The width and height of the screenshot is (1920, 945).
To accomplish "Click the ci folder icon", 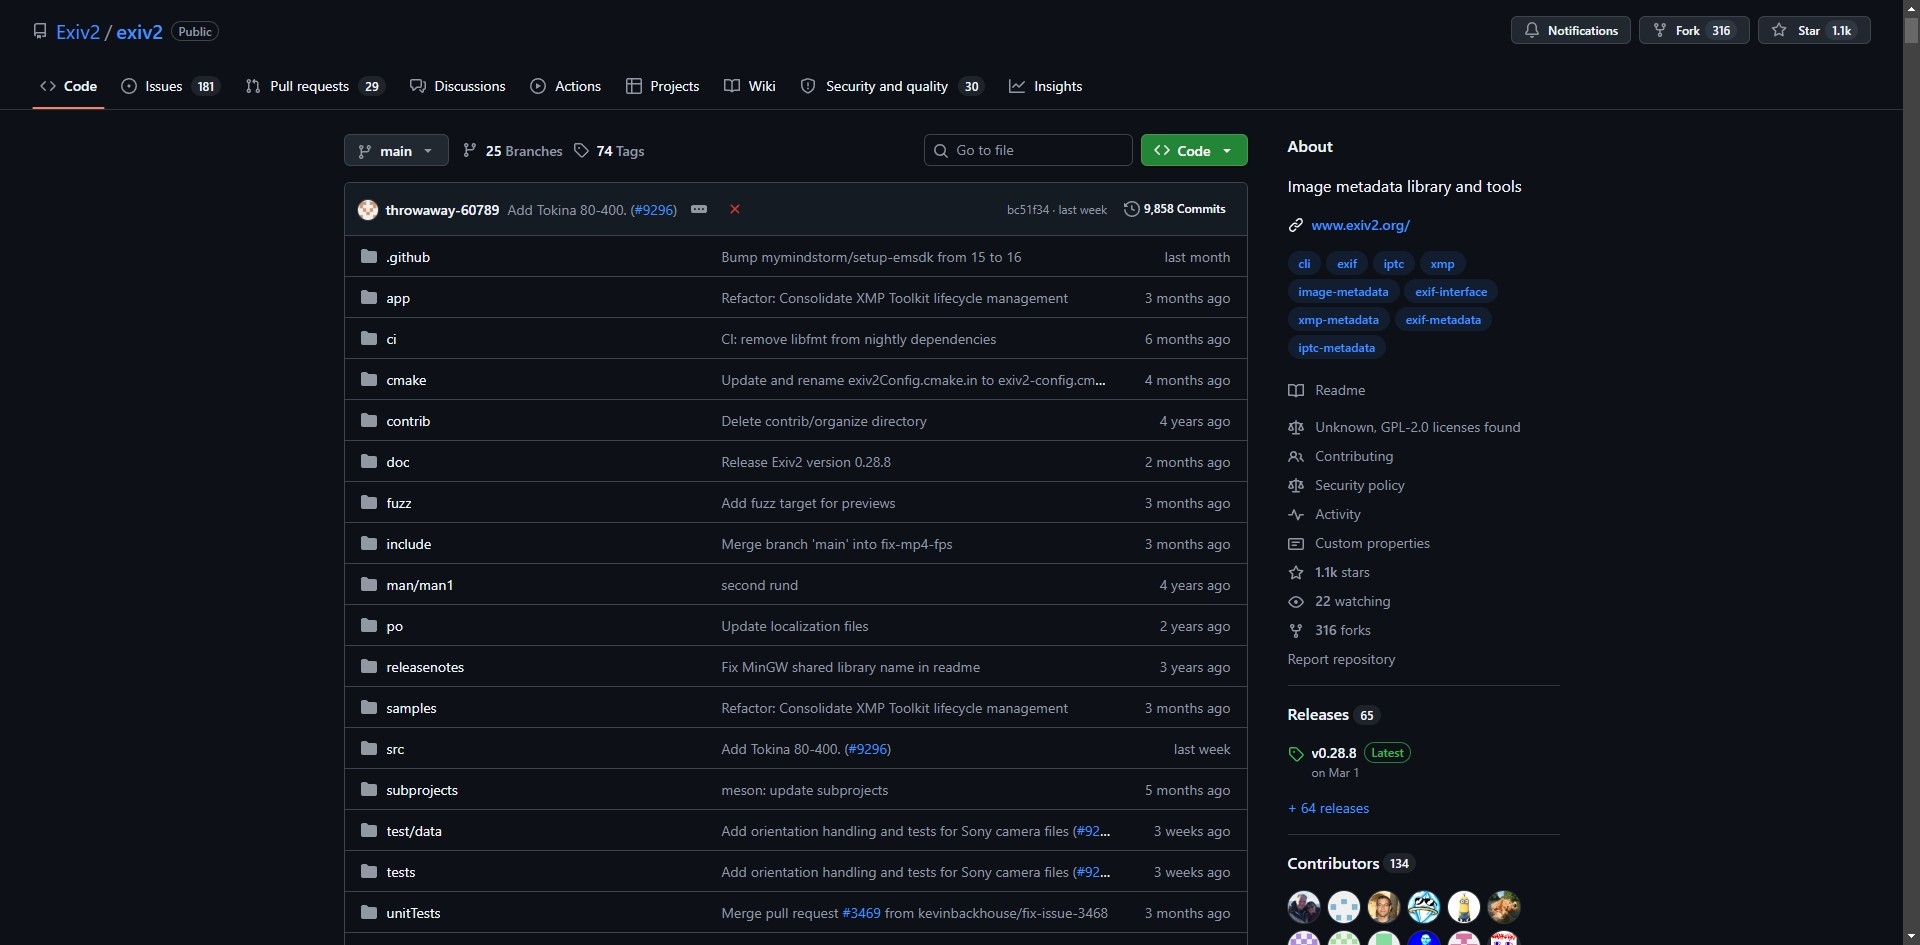I will pyautogui.click(x=369, y=338).
